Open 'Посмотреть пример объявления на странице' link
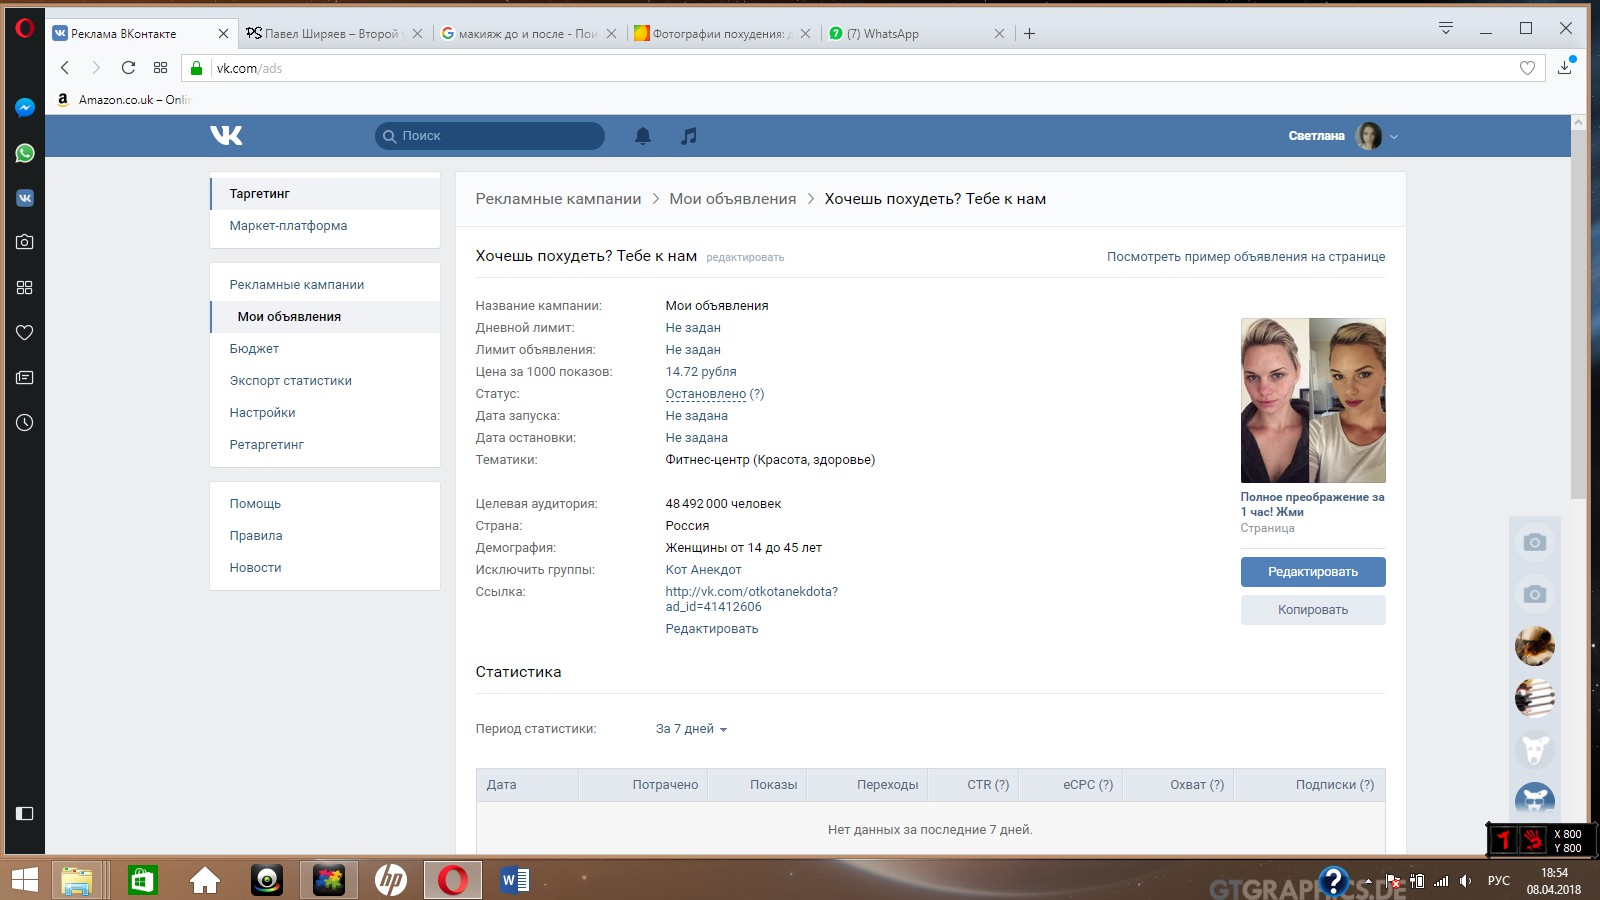Image resolution: width=1600 pixels, height=900 pixels. [1246, 257]
